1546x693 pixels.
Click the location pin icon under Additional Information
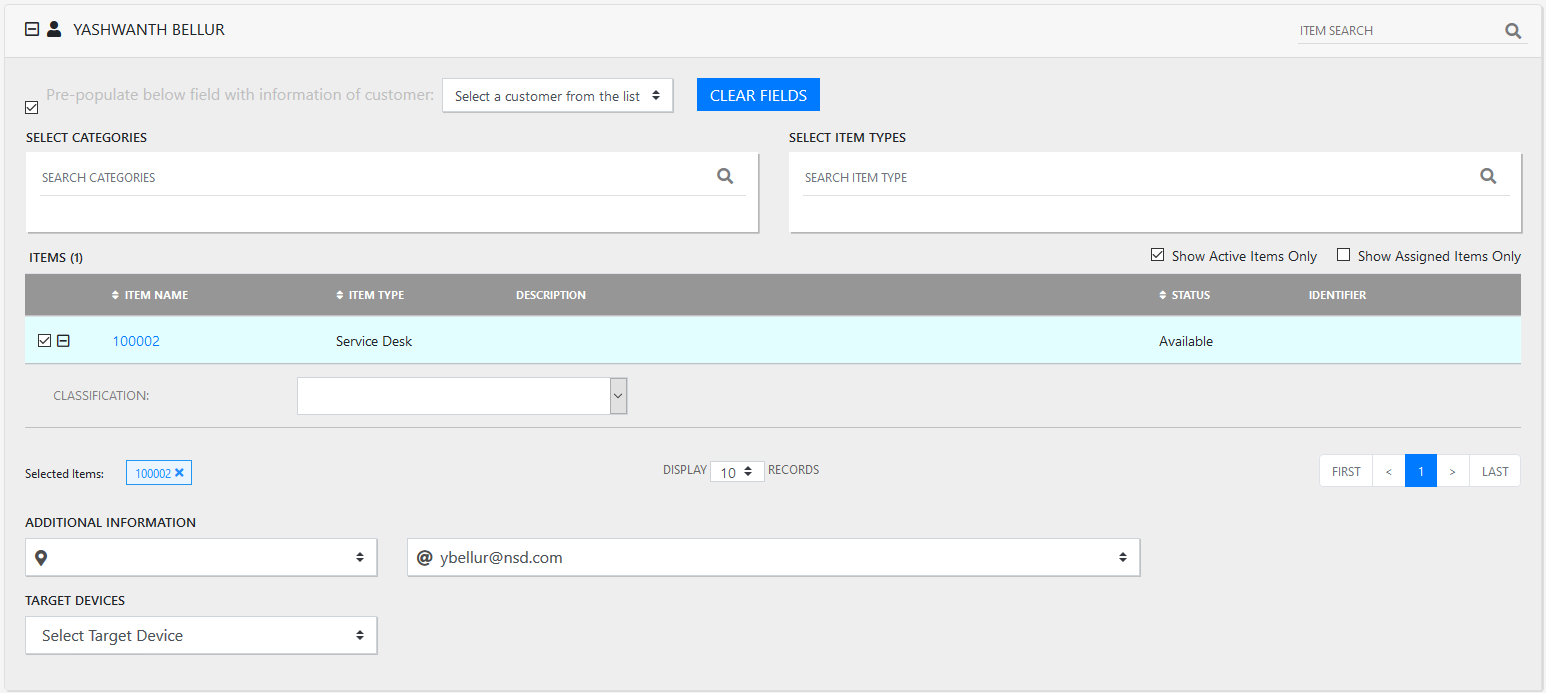[41, 557]
